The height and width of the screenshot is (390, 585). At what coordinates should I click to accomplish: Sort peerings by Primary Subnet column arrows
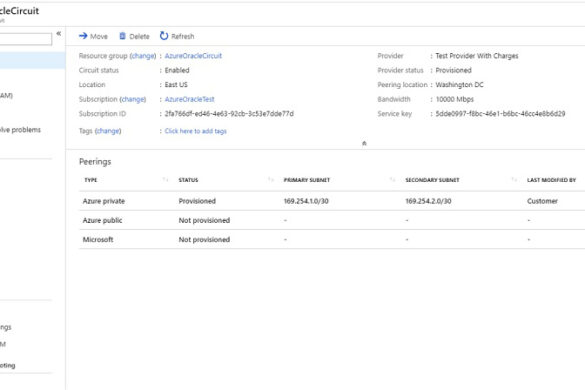click(392, 180)
